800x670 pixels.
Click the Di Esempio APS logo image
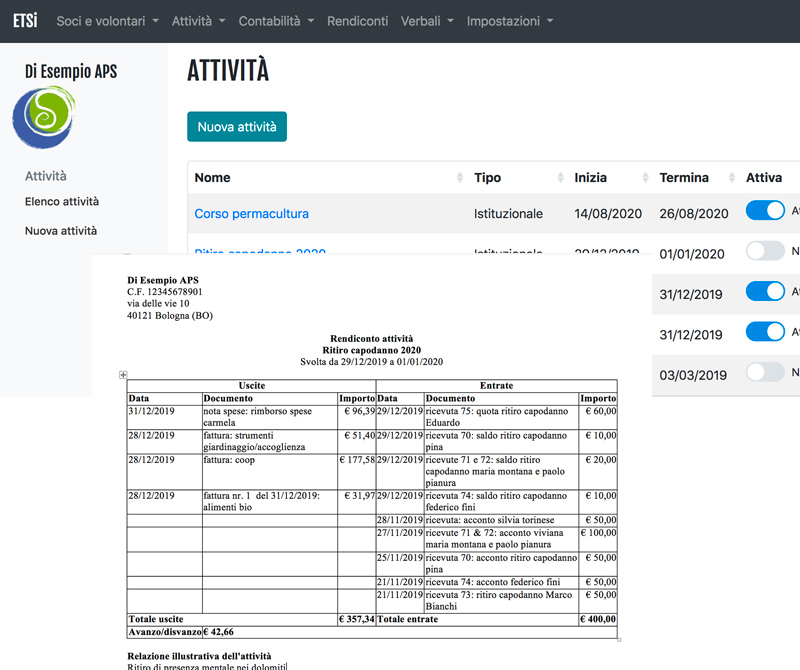44,117
